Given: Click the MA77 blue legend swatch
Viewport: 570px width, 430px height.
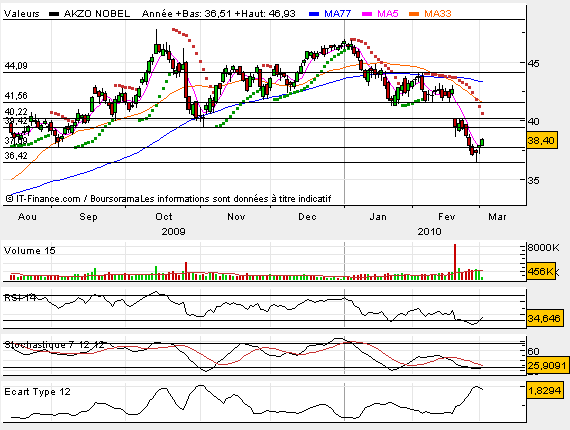Looking at the screenshot, I should coord(314,14).
